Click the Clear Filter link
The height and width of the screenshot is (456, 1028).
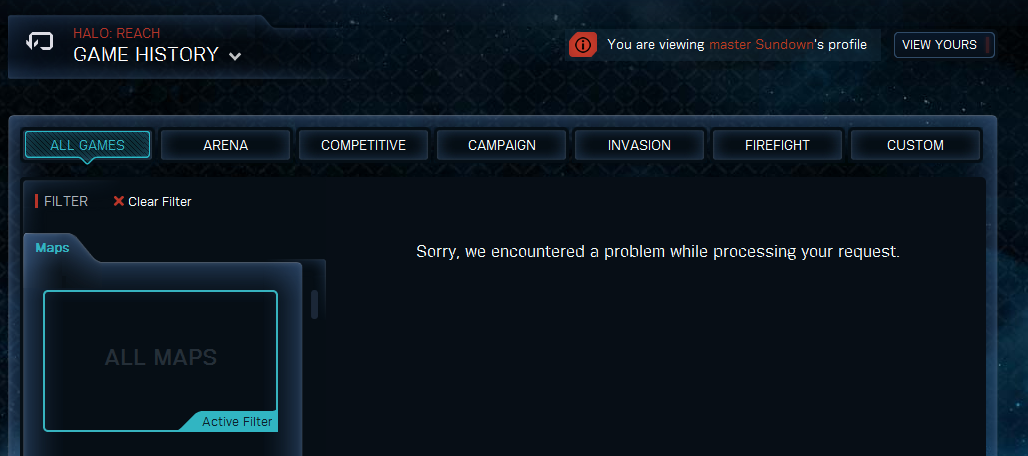[x=160, y=202]
